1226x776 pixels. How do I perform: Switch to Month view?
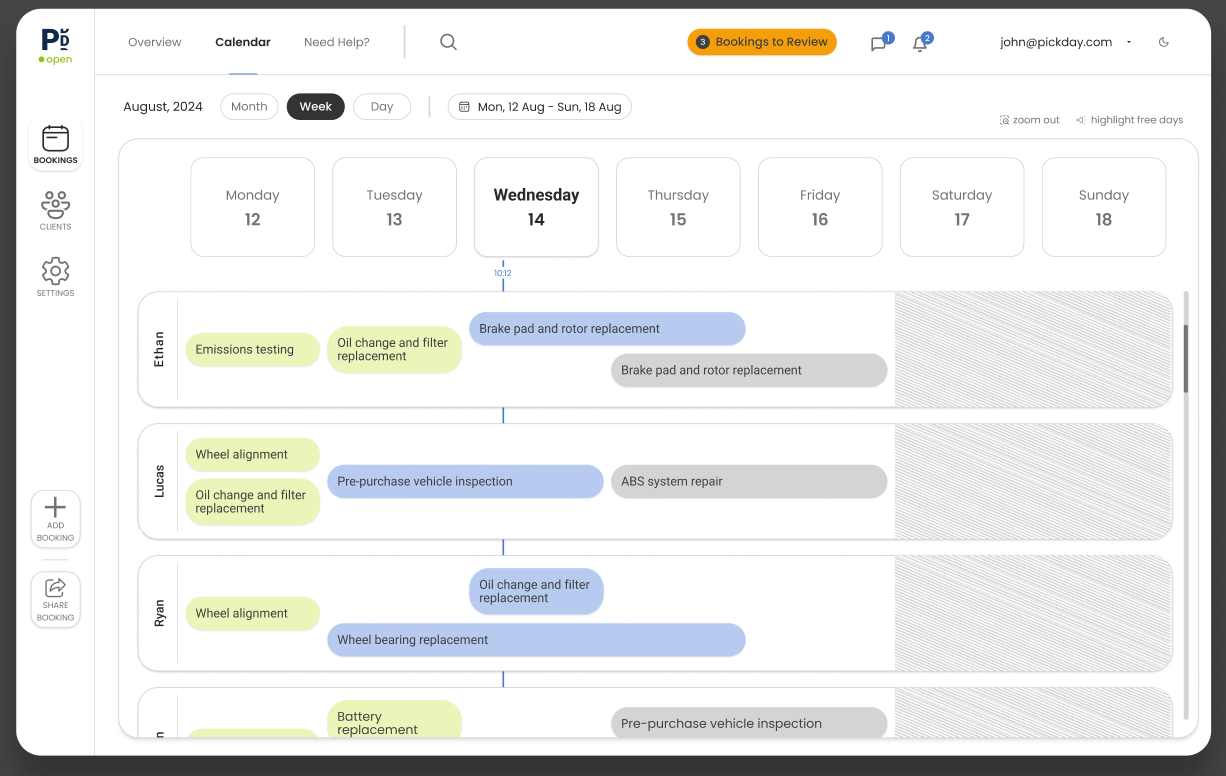(249, 107)
